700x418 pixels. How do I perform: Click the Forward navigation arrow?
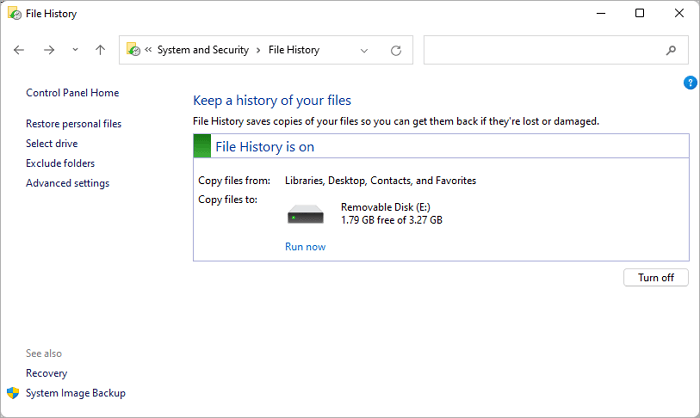click(x=48, y=50)
